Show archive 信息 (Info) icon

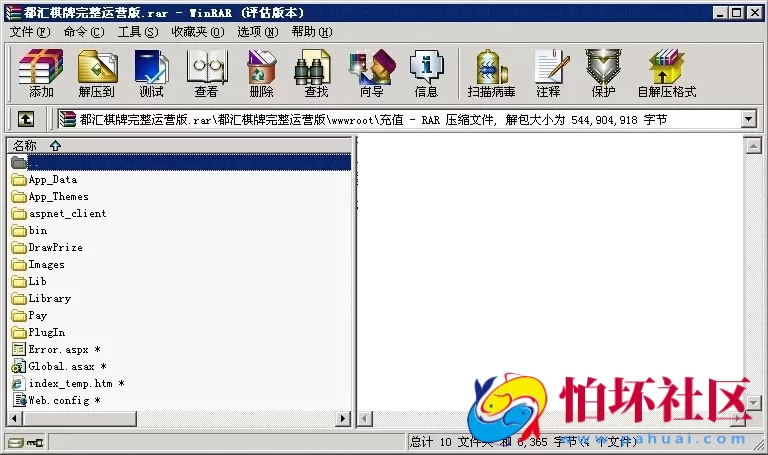[x=426, y=73]
